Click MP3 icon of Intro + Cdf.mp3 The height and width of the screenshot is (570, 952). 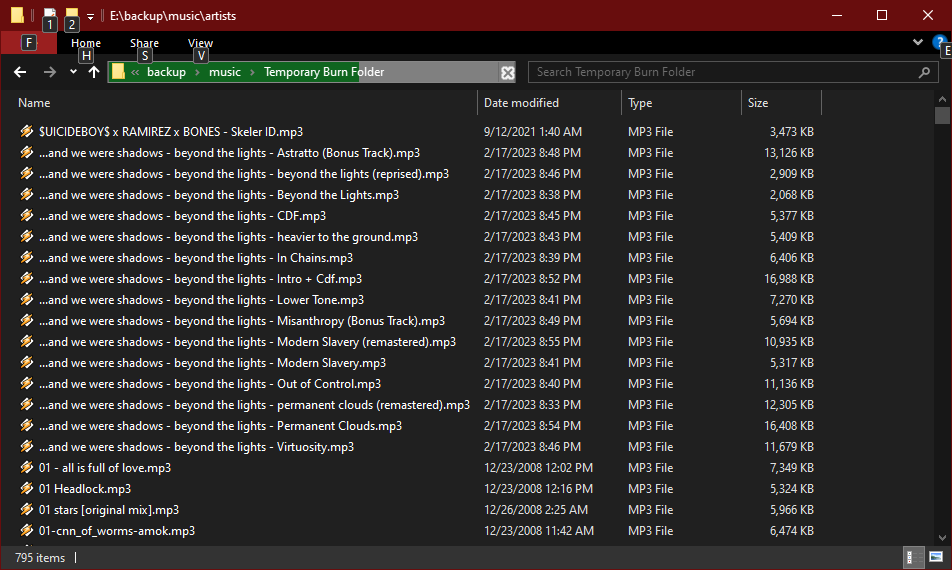click(x=26, y=279)
